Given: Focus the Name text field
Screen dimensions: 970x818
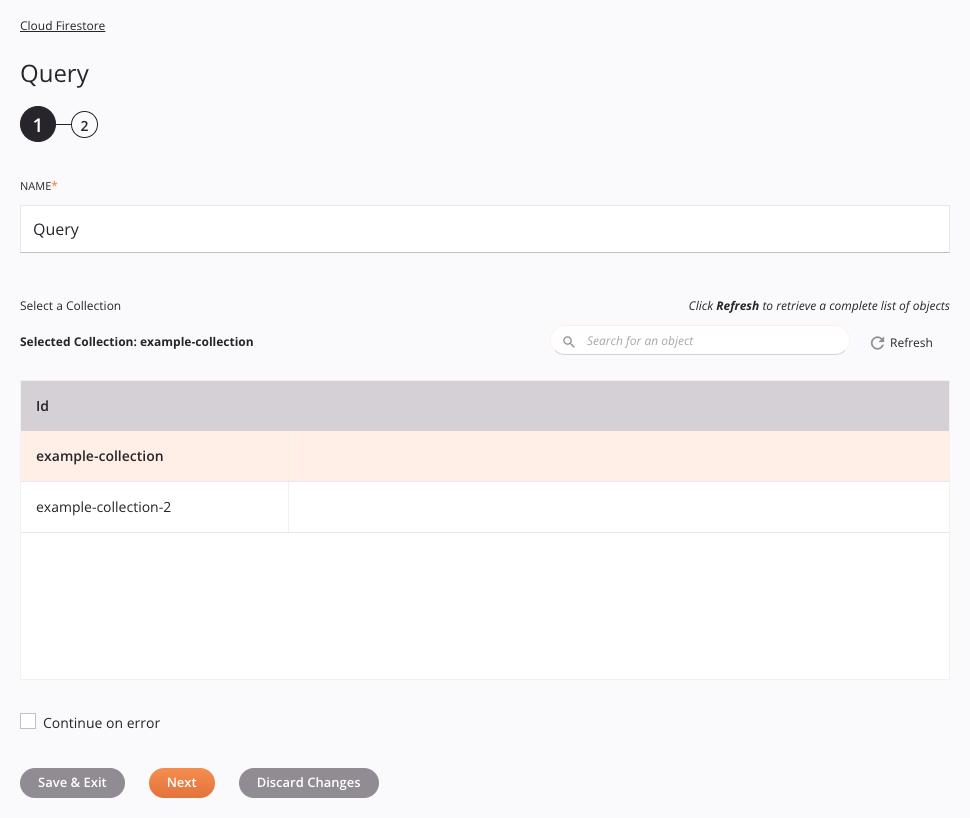Looking at the screenshot, I should (x=484, y=229).
